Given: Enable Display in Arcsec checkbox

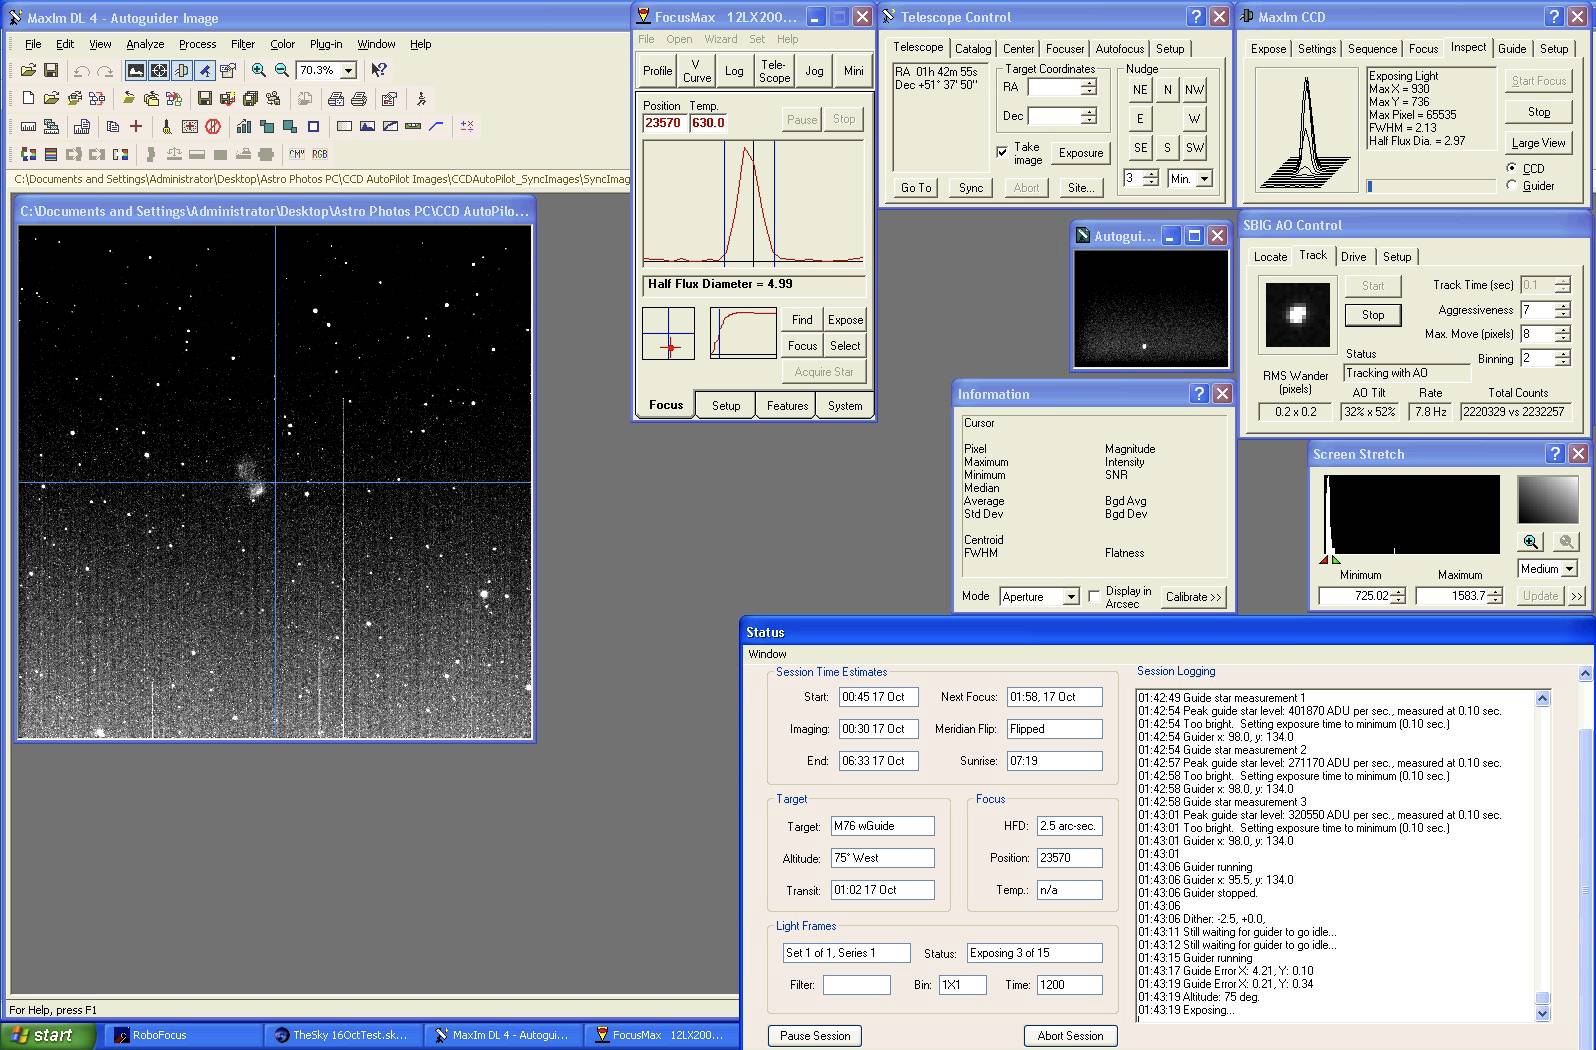Looking at the screenshot, I should [x=1094, y=596].
